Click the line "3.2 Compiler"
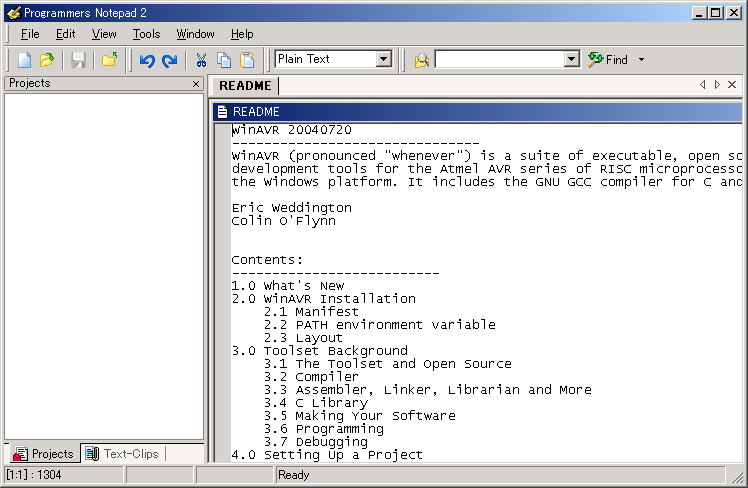Image resolution: width=748 pixels, height=488 pixels. pyautogui.click(x=311, y=377)
